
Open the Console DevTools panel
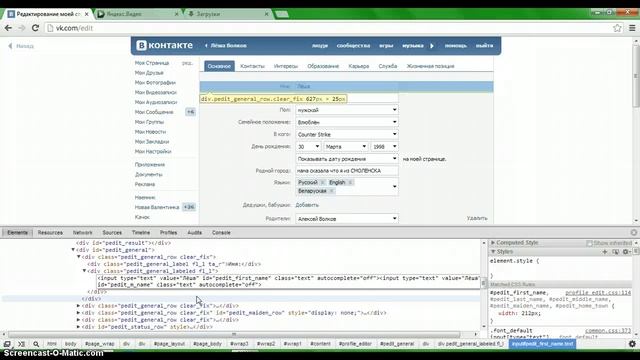pyautogui.click(x=221, y=233)
